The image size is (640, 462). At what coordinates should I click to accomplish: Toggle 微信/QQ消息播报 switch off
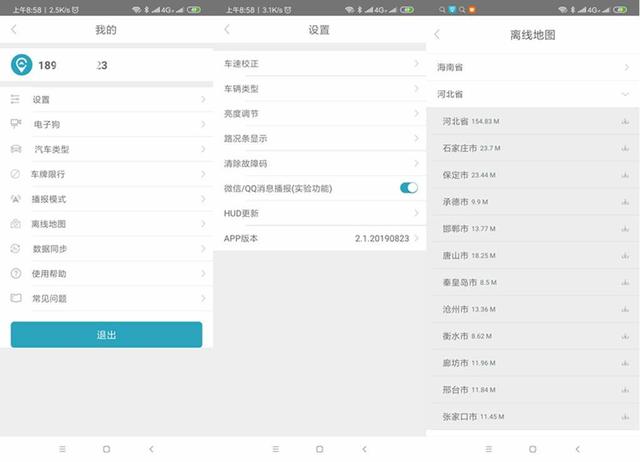409,188
